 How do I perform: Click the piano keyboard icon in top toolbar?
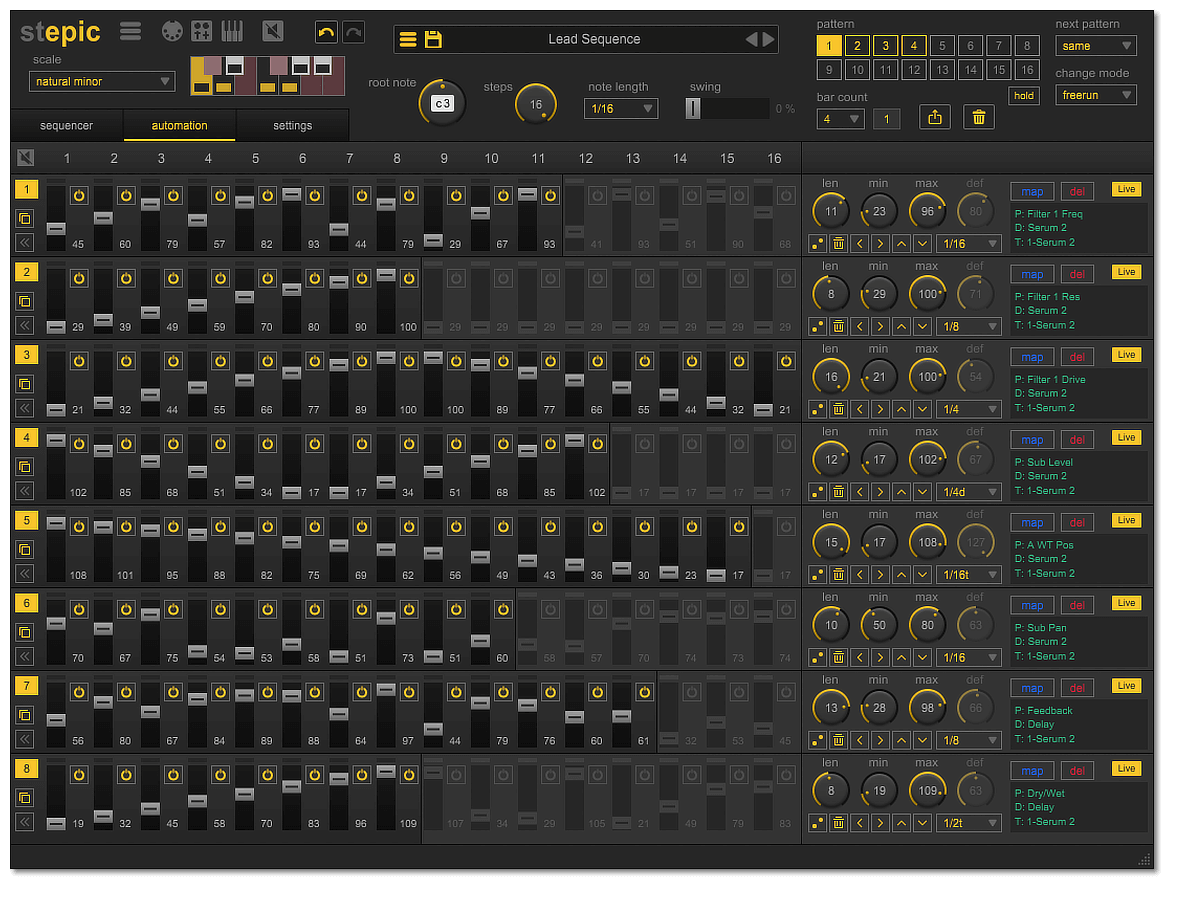click(x=231, y=31)
